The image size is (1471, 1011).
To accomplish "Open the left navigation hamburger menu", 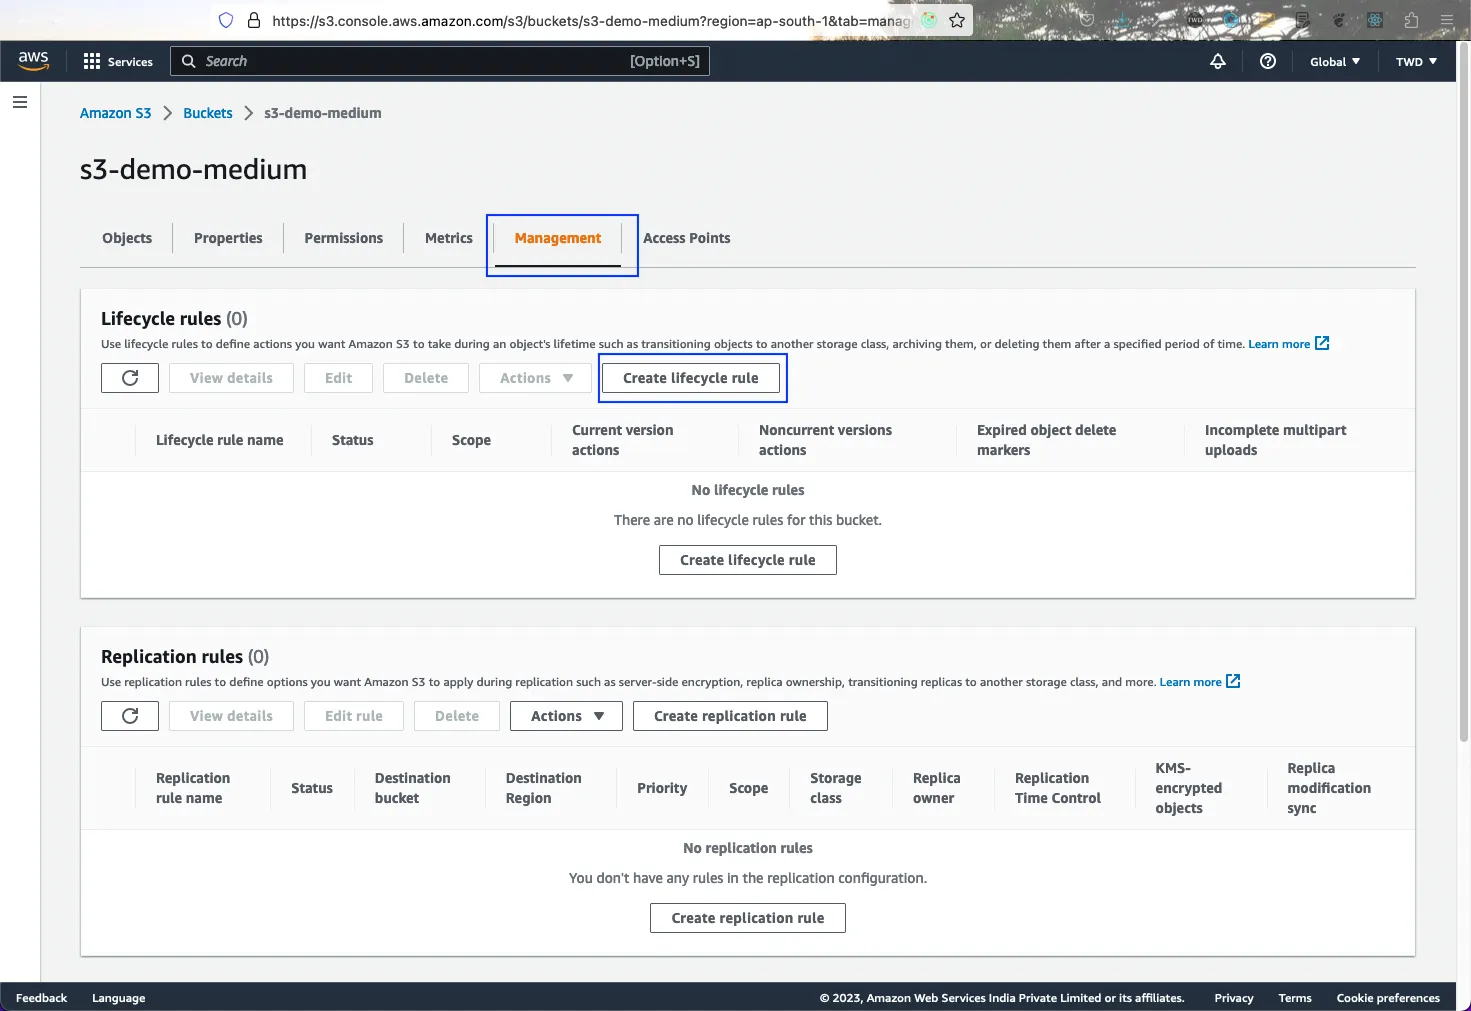I will click(20, 102).
